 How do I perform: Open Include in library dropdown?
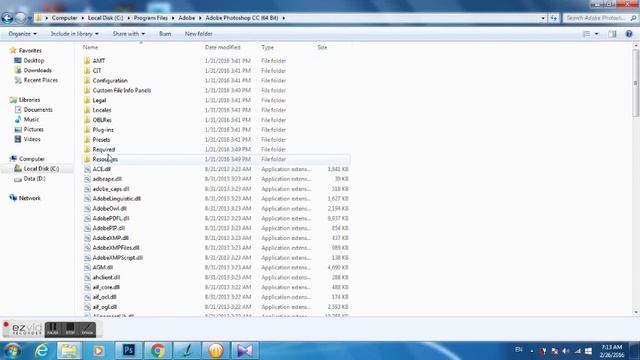coord(74,34)
